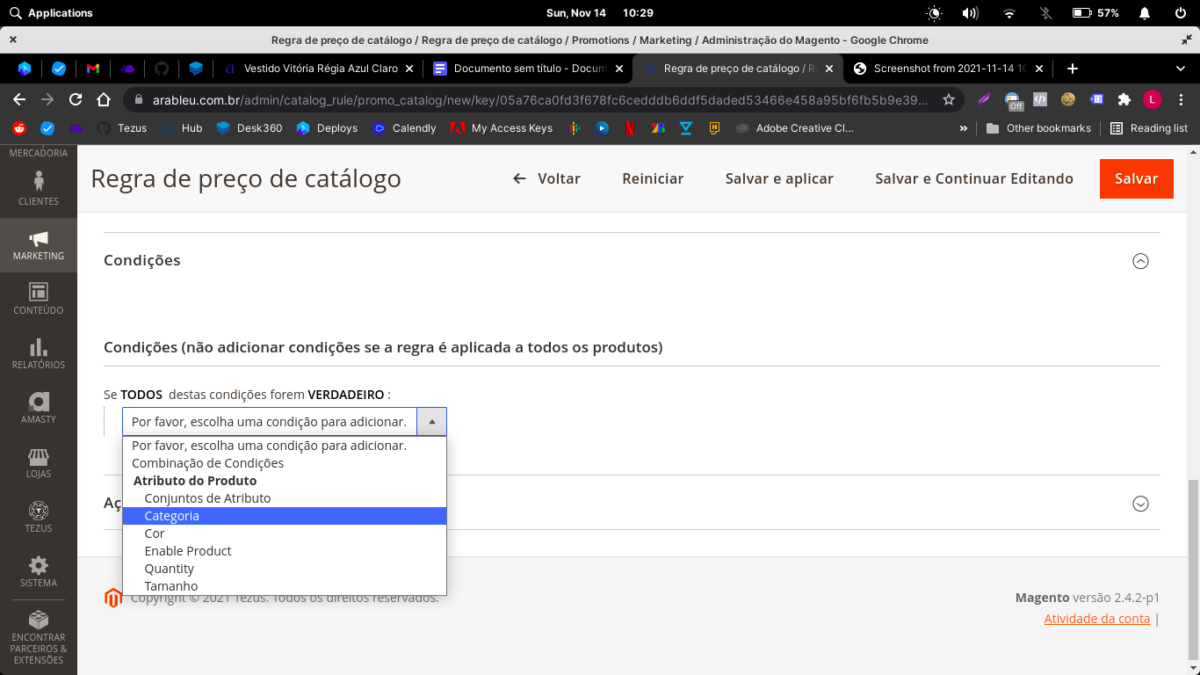This screenshot has height=675, width=1200.
Task: Open the Atividade da conta link
Action: click(x=1097, y=619)
